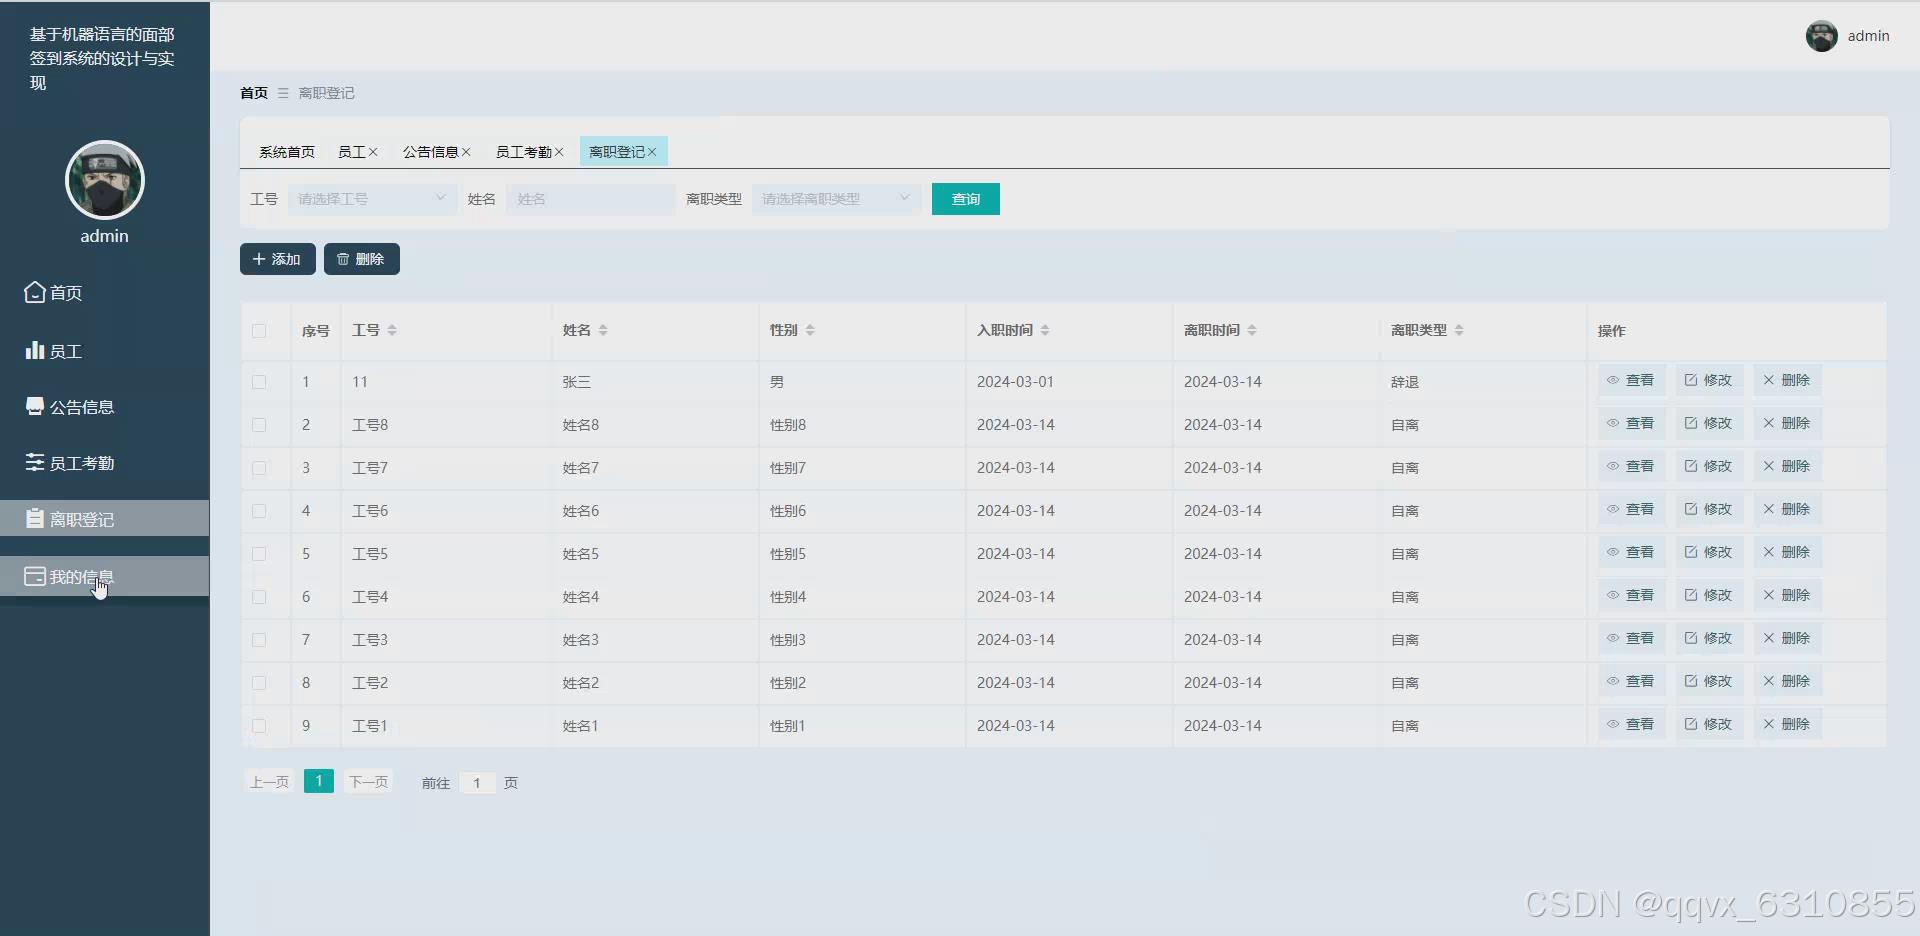This screenshot has width=1920, height=936.
Task: Click the bulk 删除 button above the table
Action: pos(362,259)
